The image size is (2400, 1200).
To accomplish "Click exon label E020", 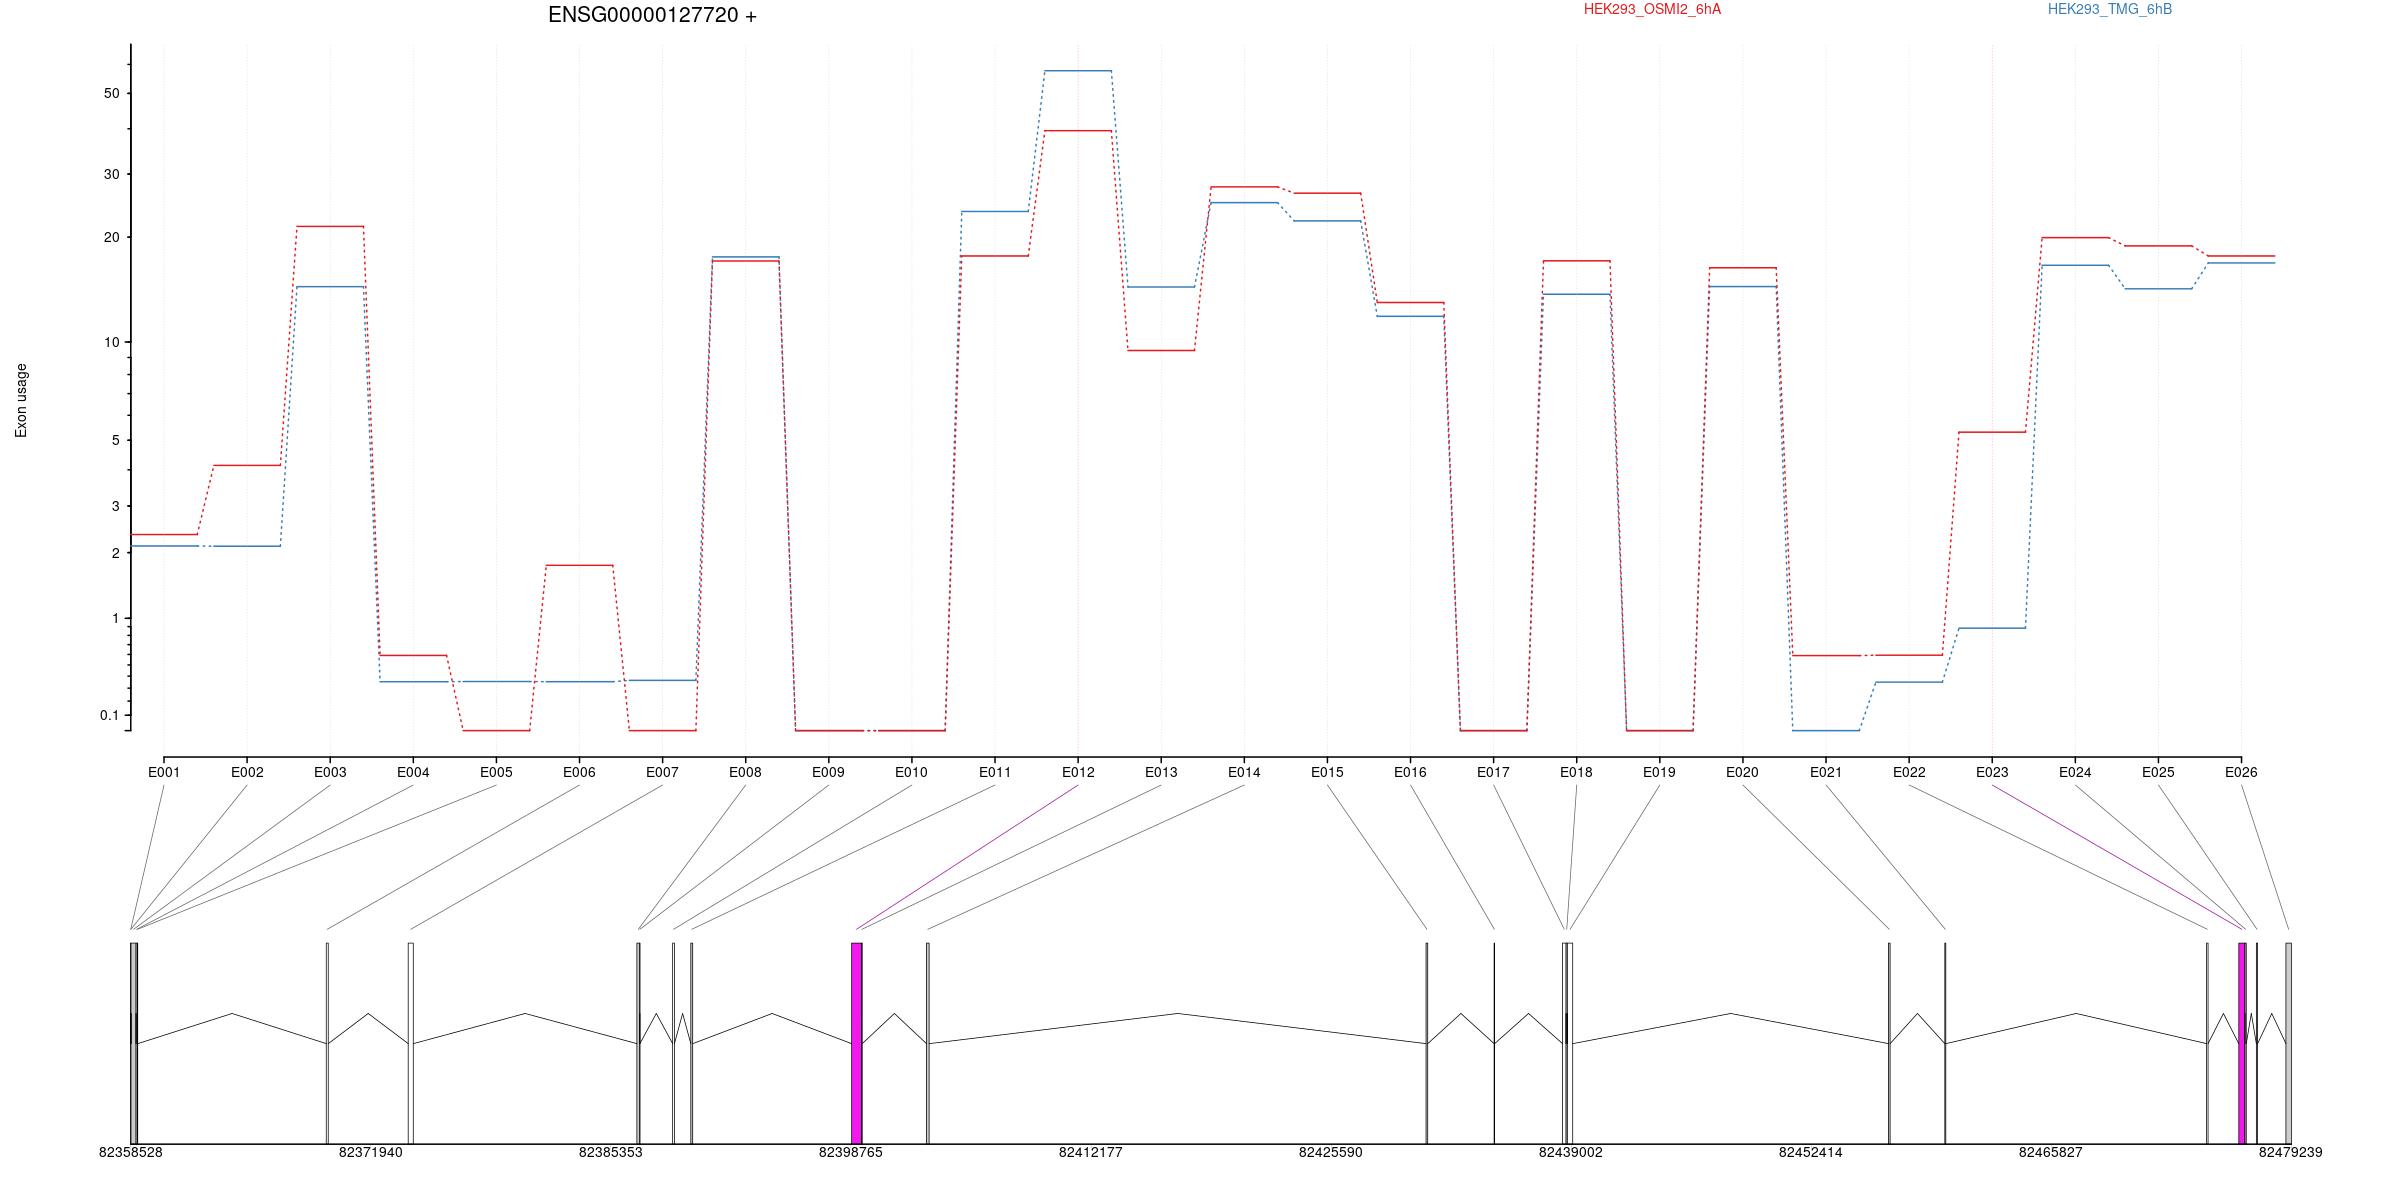I will pyautogui.click(x=1742, y=772).
